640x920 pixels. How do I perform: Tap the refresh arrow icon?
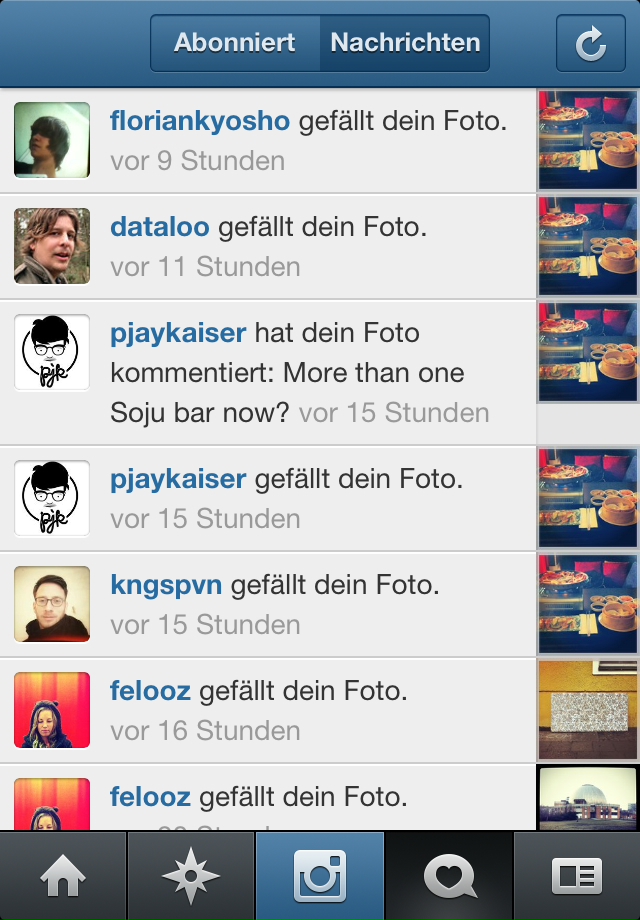point(590,43)
